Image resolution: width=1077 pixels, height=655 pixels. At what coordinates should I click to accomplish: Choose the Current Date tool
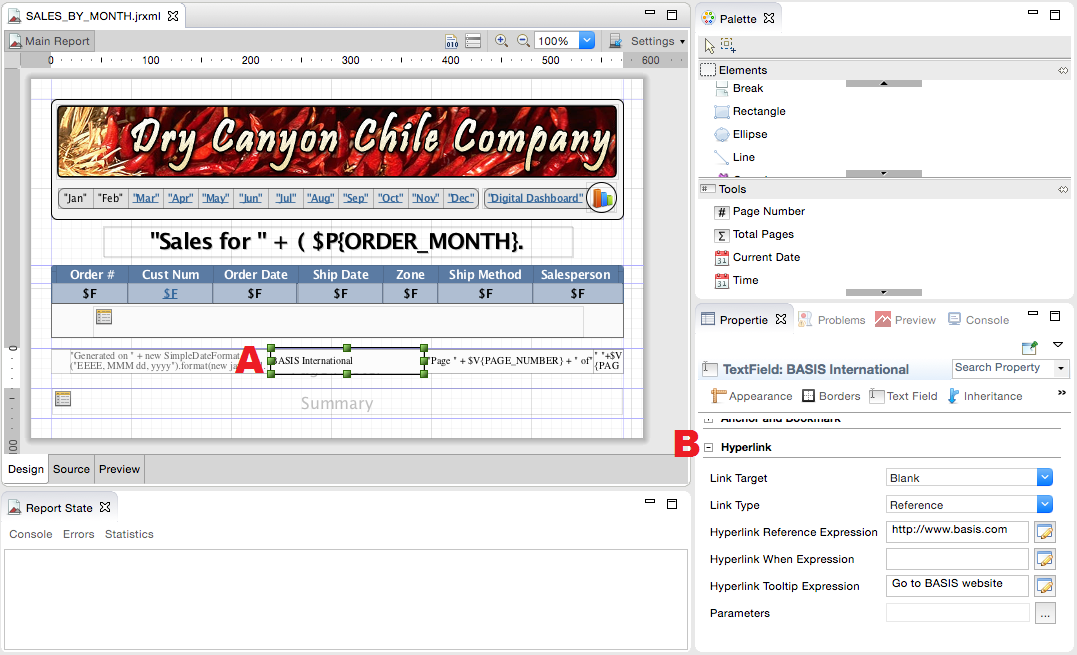766,257
